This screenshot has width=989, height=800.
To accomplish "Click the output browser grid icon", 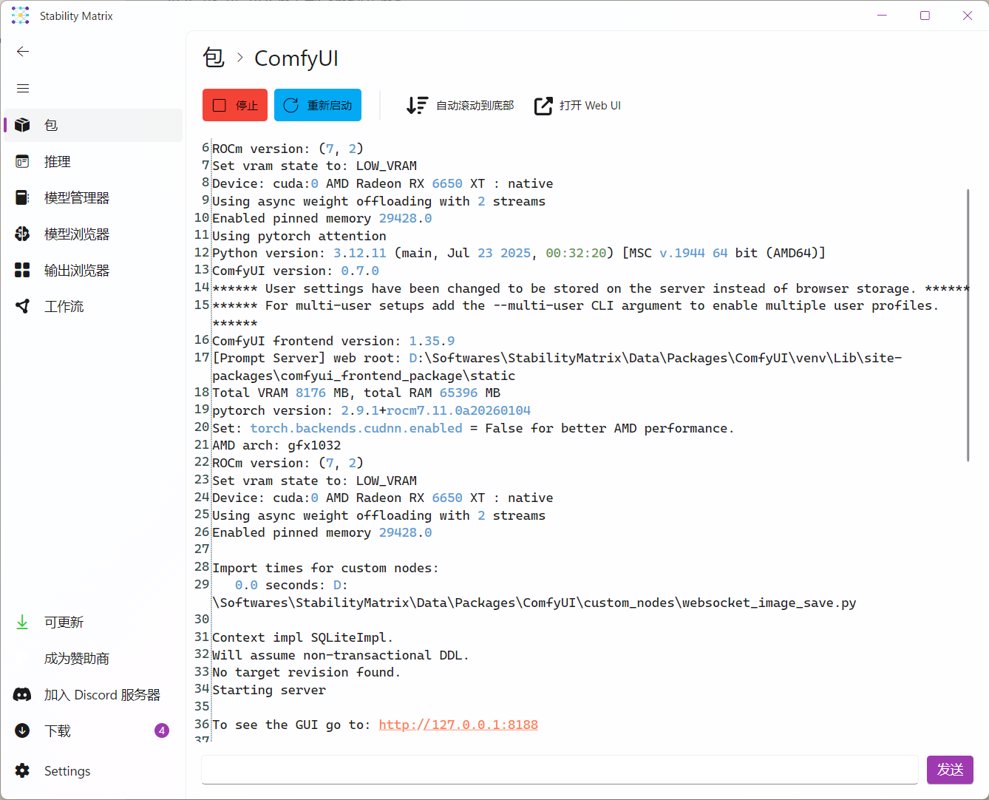I will [x=22, y=270].
